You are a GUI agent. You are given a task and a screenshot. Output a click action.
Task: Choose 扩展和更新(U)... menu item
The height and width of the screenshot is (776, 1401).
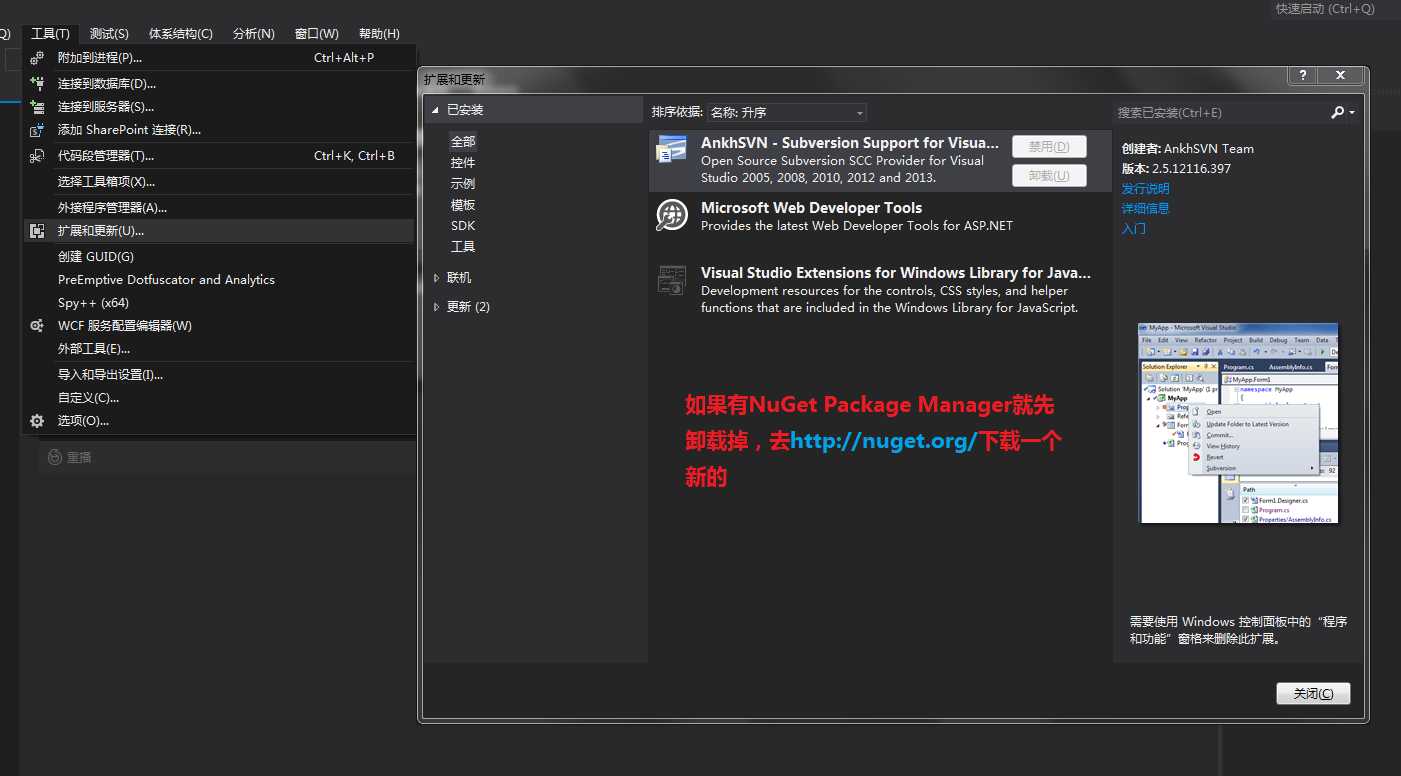point(219,231)
